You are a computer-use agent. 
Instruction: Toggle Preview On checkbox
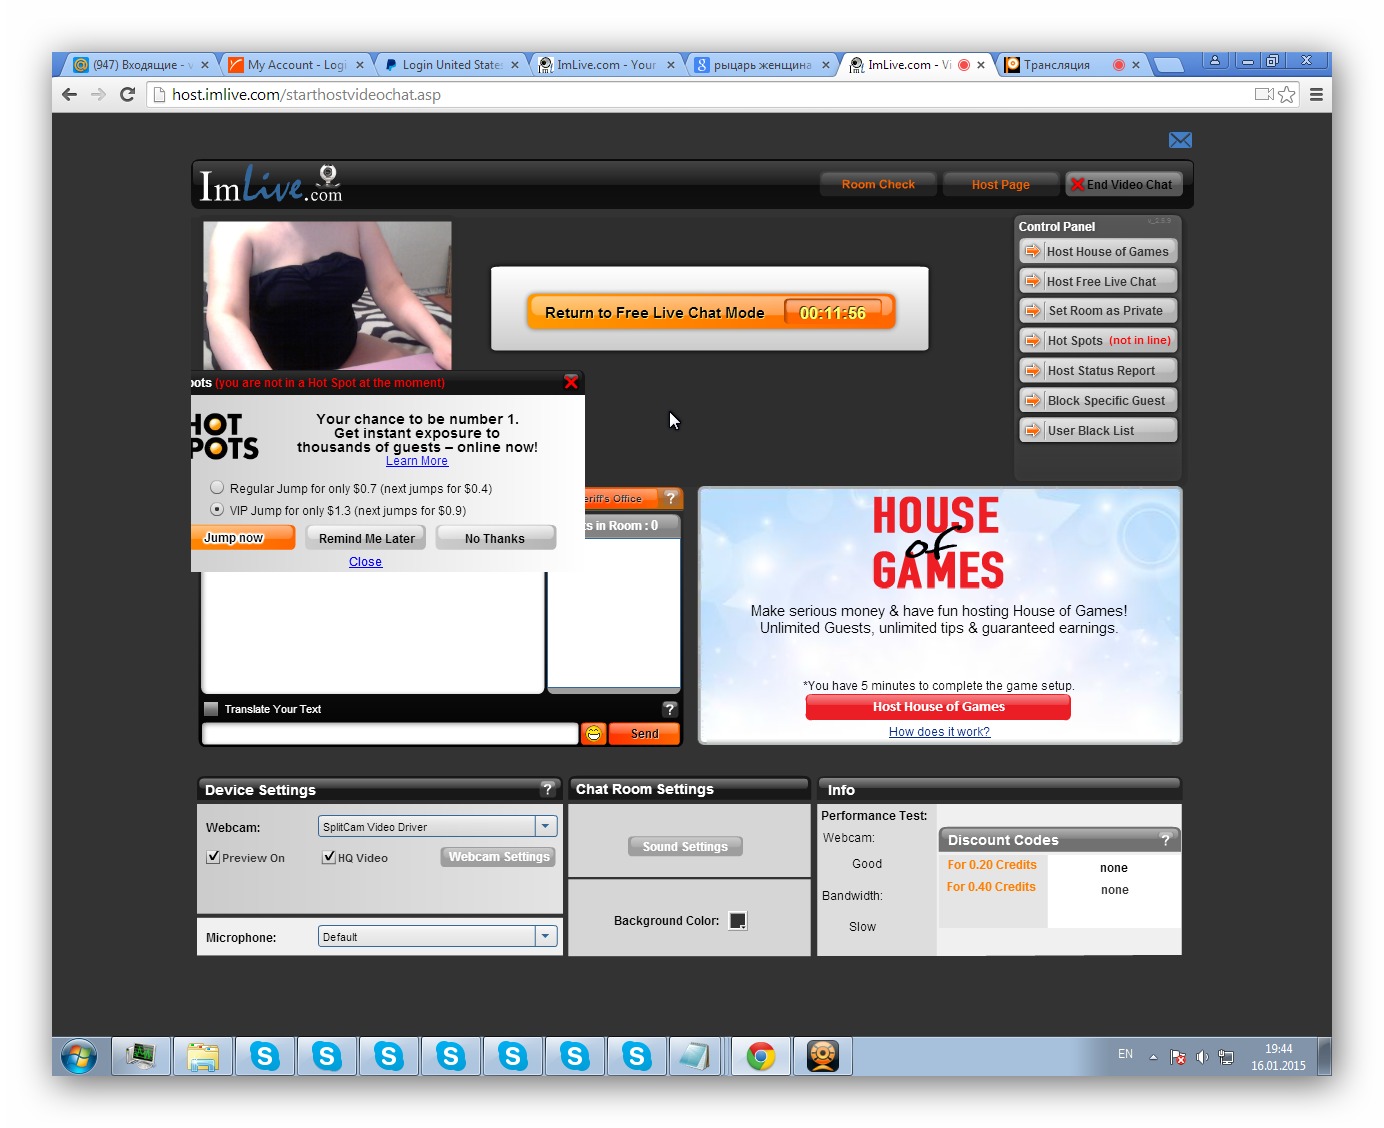[x=213, y=857]
